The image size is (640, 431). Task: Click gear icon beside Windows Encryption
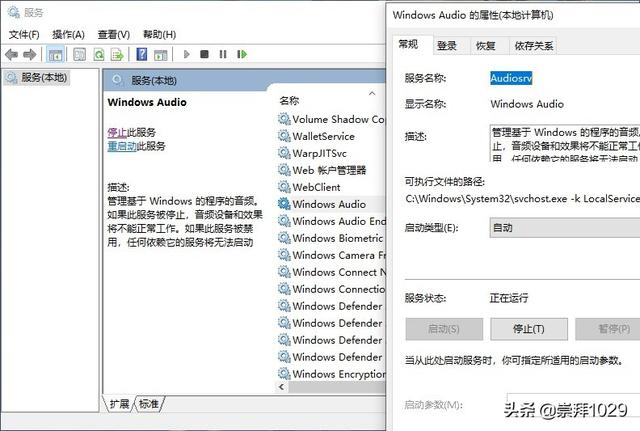coord(284,373)
